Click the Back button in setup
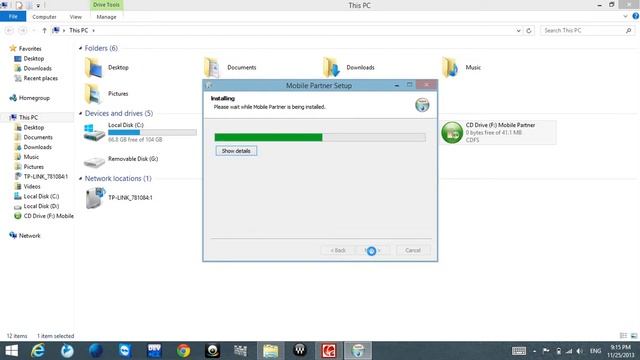The height and width of the screenshot is (360, 640). coord(338,250)
